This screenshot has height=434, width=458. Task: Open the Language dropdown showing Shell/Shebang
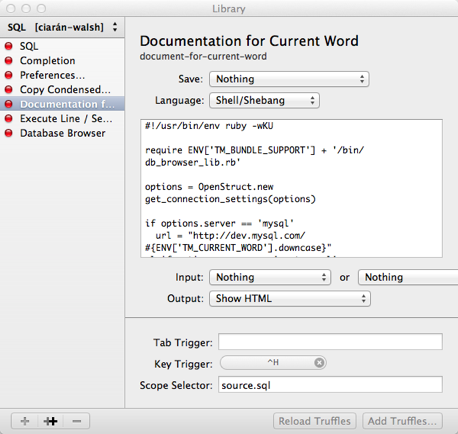pyautogui.click(x=264, y=100)
